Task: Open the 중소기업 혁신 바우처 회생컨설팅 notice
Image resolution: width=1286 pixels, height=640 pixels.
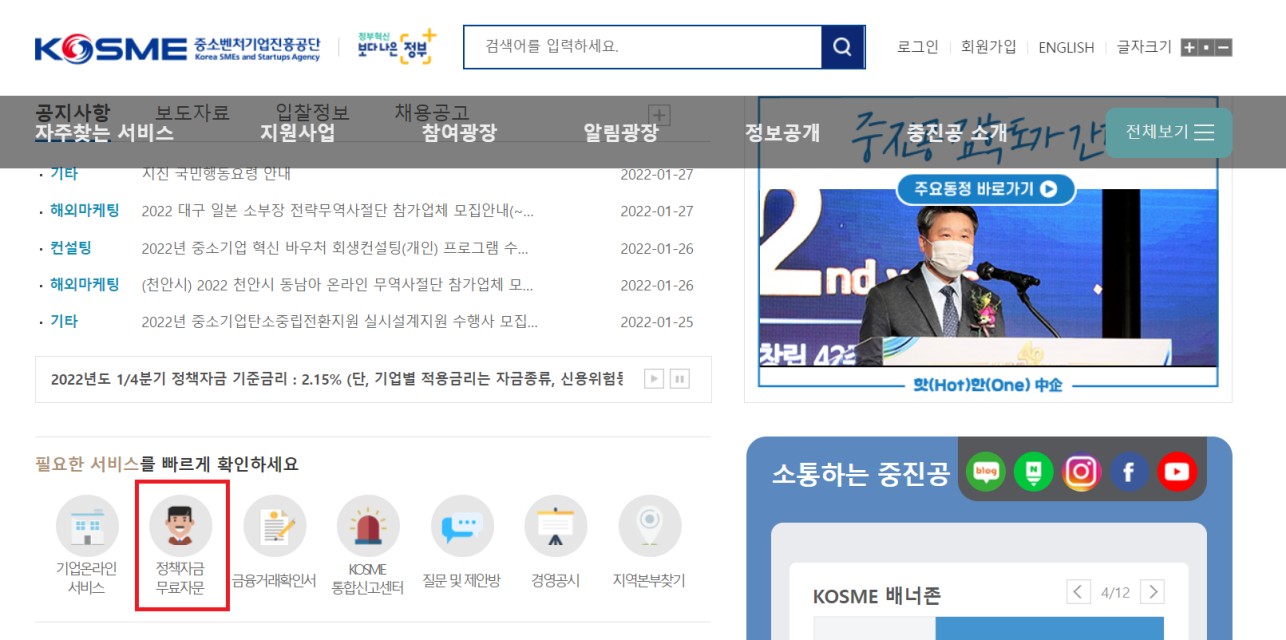Action: tap(335, 248)
